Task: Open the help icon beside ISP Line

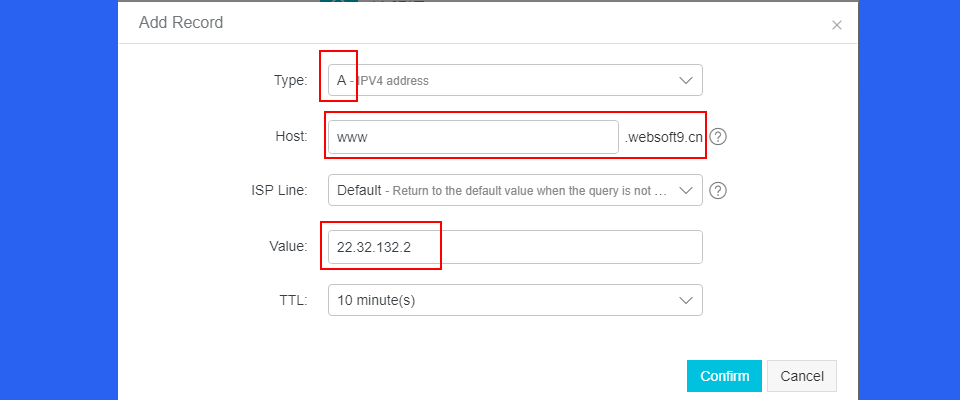Action: click(718, 191)
